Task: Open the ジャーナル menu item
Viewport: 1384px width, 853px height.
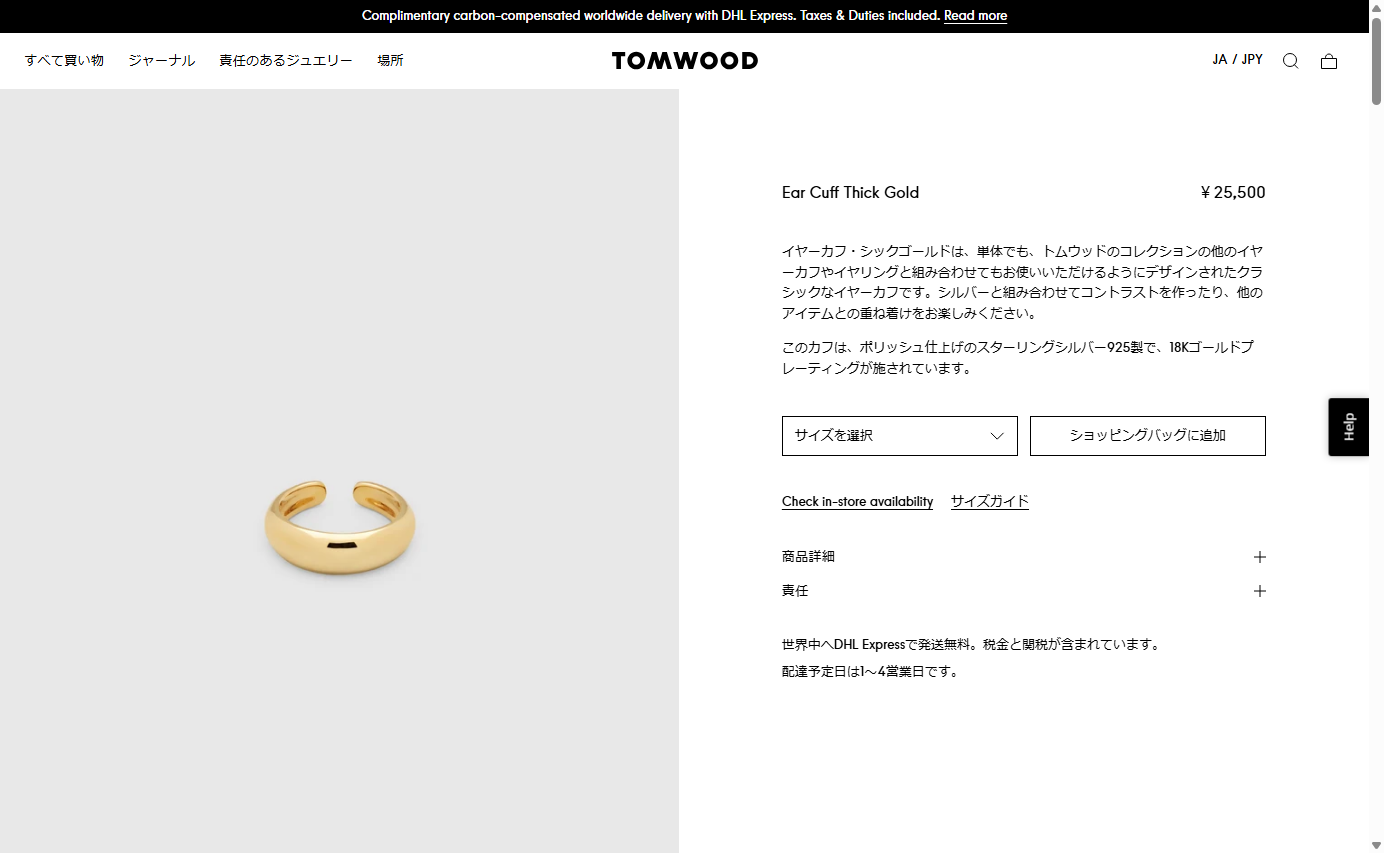Action: pyautogui.click(x=161, y=60)
